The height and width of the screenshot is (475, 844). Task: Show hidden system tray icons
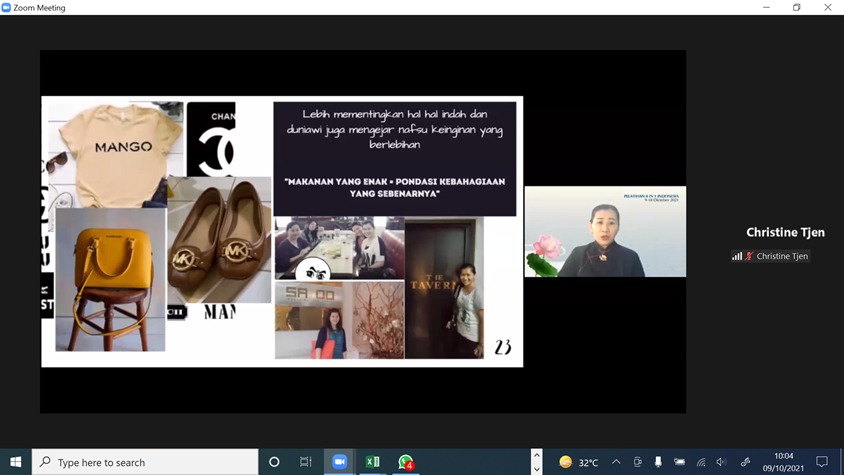coord(616,462)
